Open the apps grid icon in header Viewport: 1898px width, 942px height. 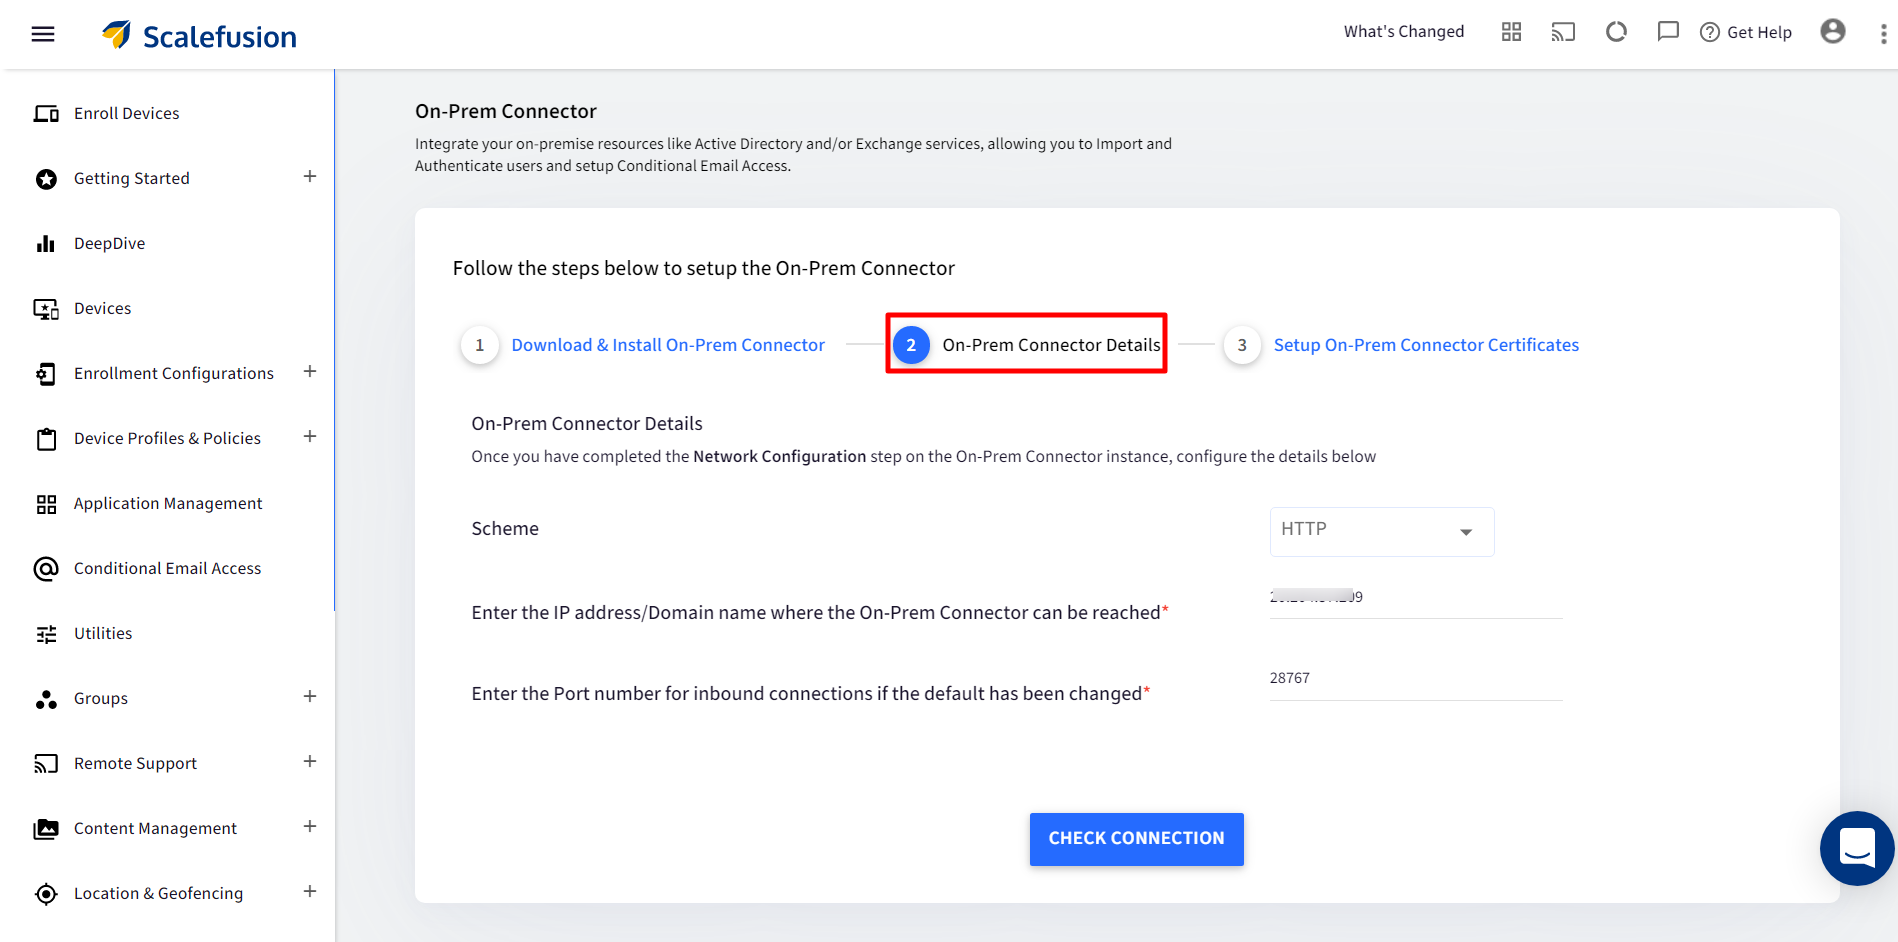pyautogui.click(x=1511, y=32)
